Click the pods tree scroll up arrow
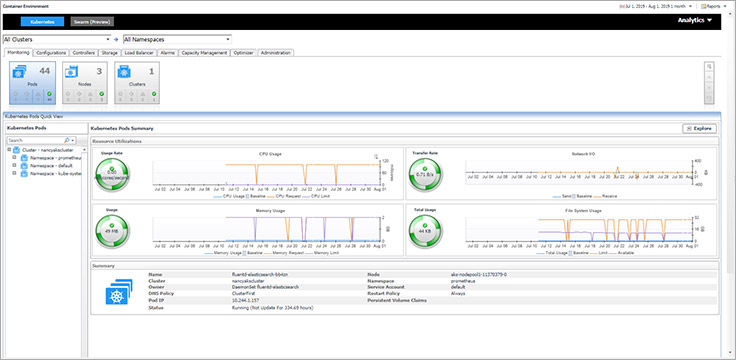The height and width of the screenshot is (360, 736). tap(84, 149)
